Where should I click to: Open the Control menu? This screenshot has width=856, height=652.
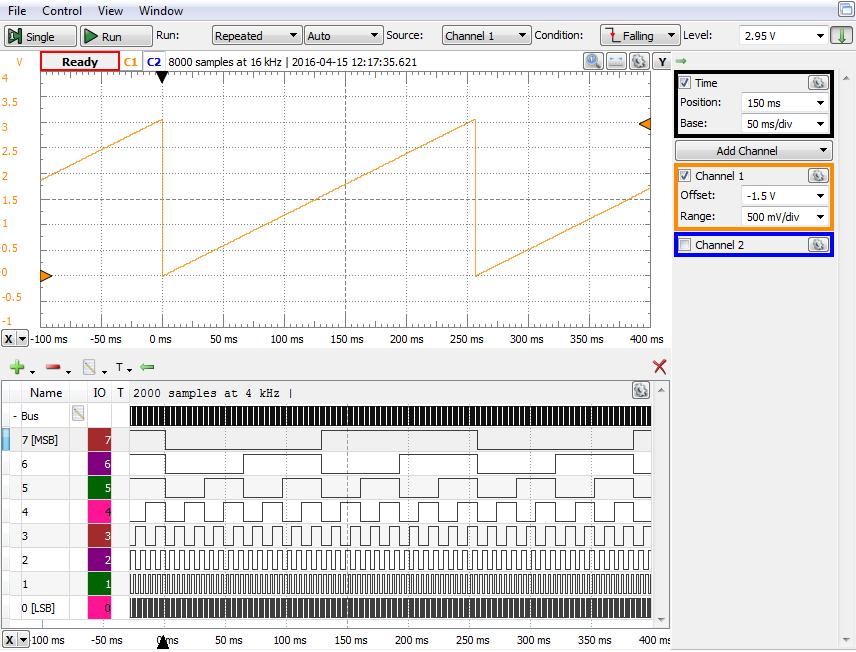(x=62, y=10)
